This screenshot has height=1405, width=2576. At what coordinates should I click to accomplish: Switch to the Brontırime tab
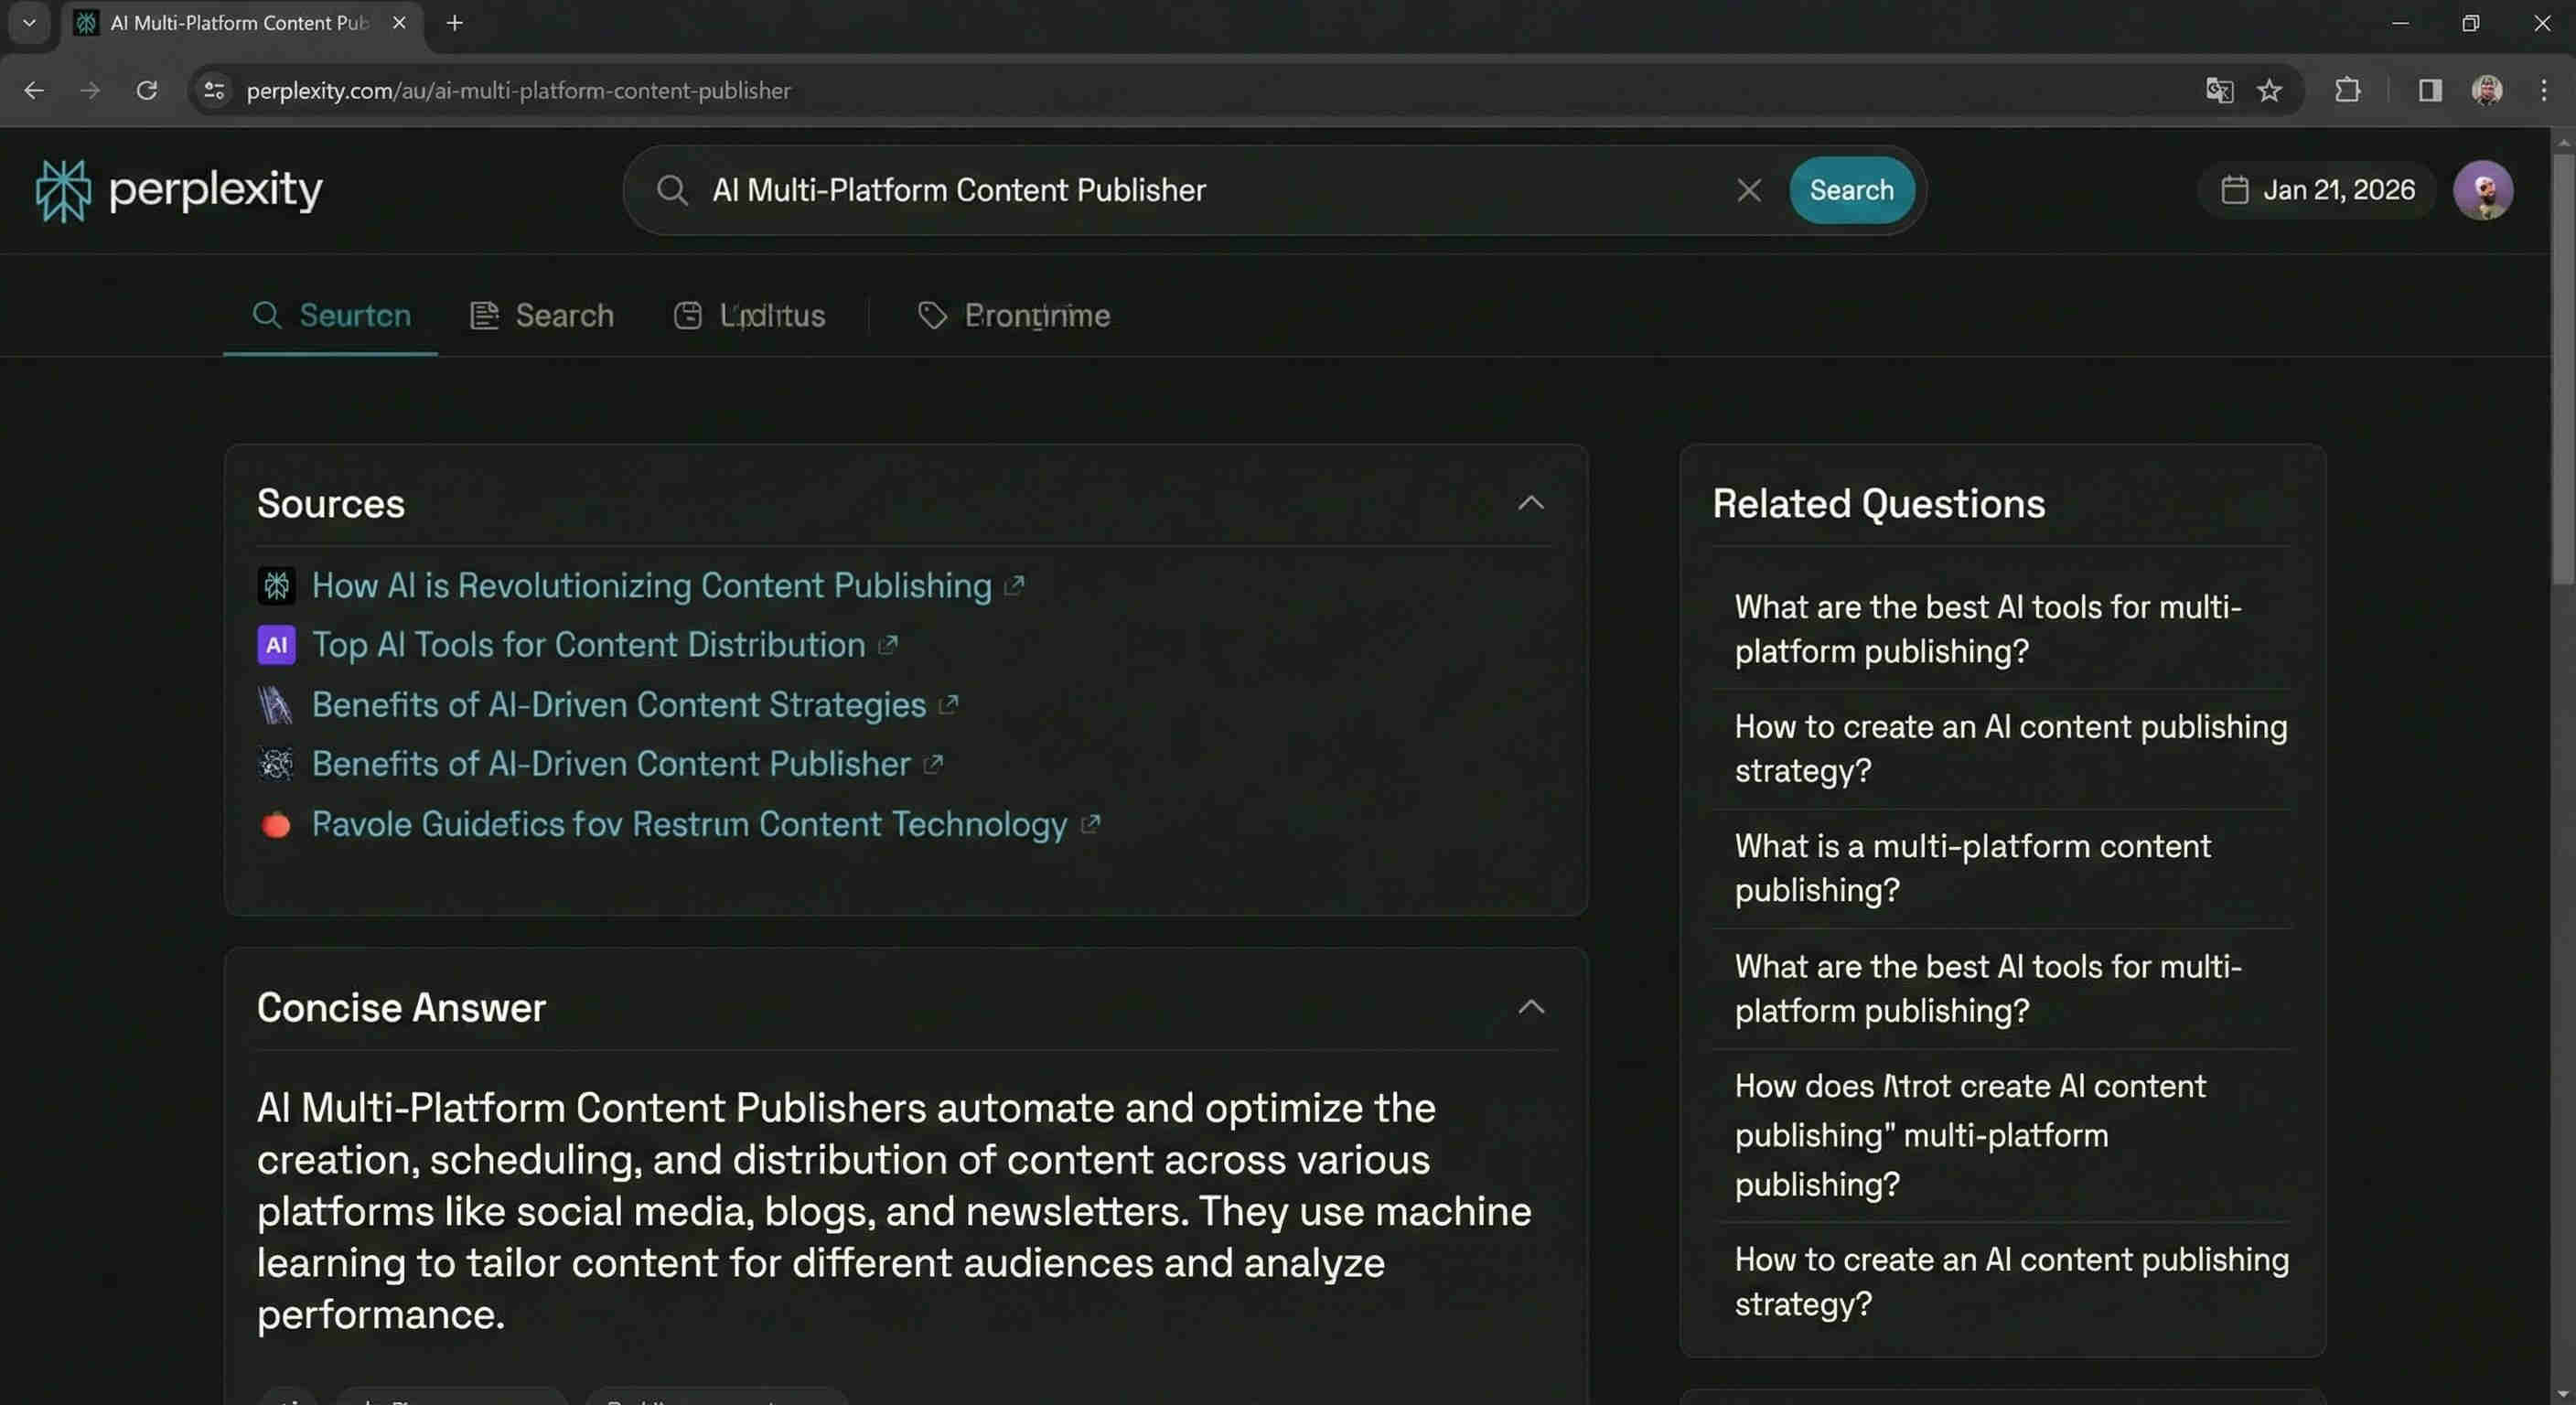[x=1013, y=316]
